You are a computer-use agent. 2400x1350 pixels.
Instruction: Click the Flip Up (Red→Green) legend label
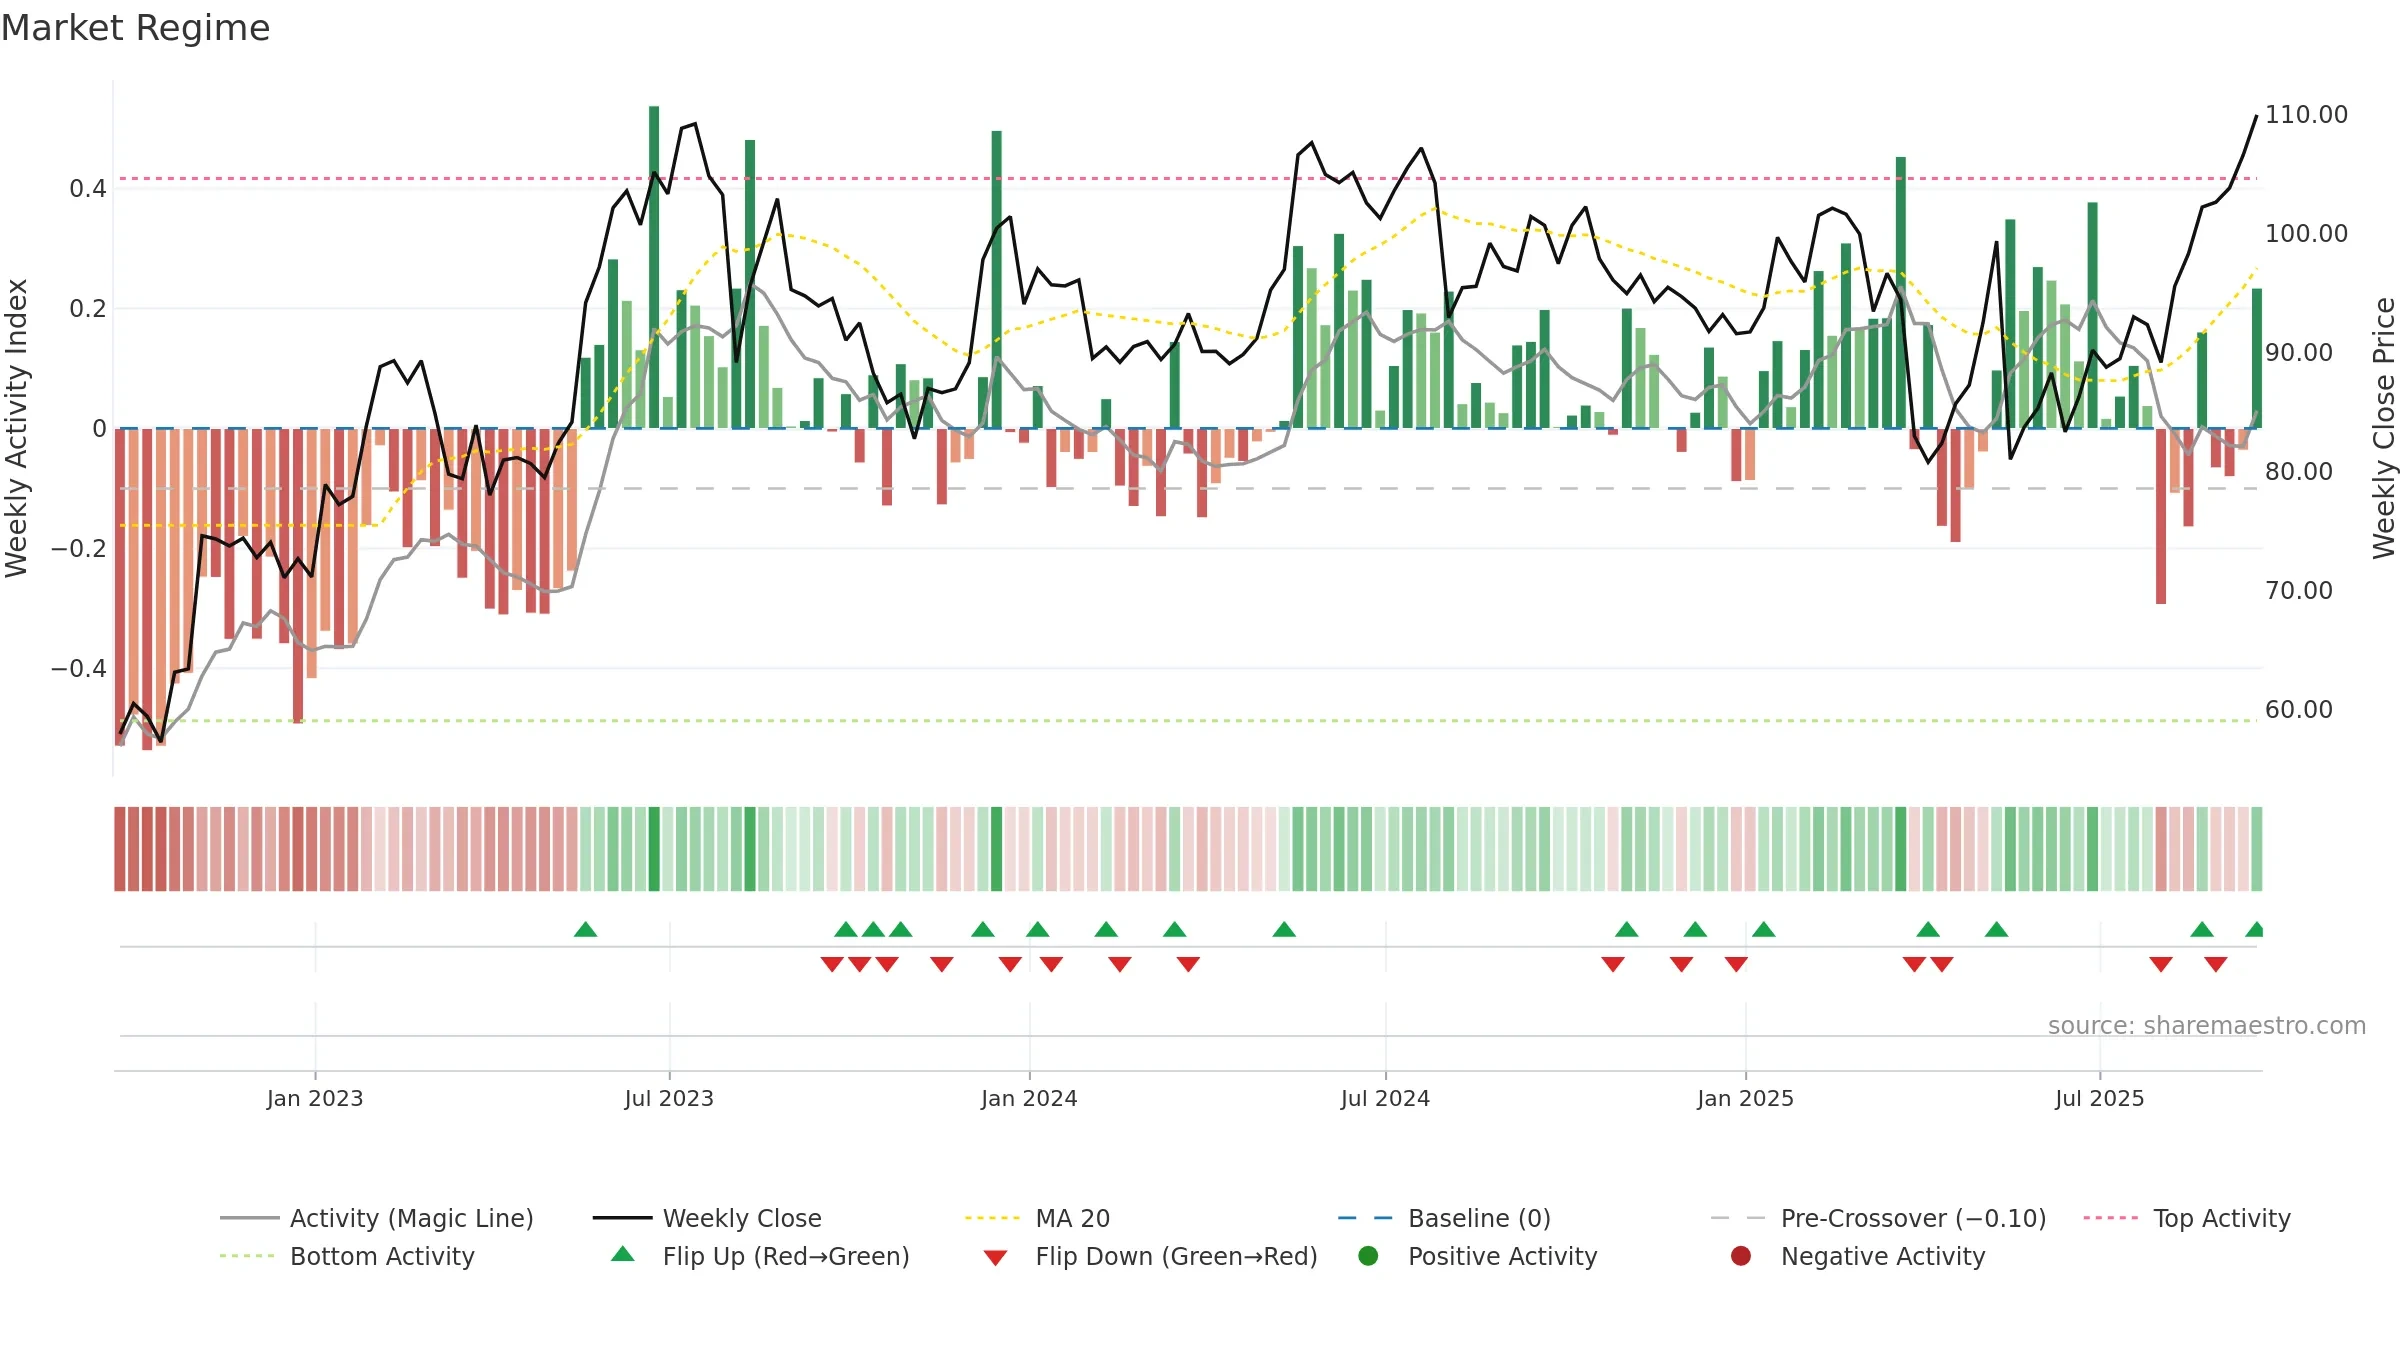pos(786,1256)
